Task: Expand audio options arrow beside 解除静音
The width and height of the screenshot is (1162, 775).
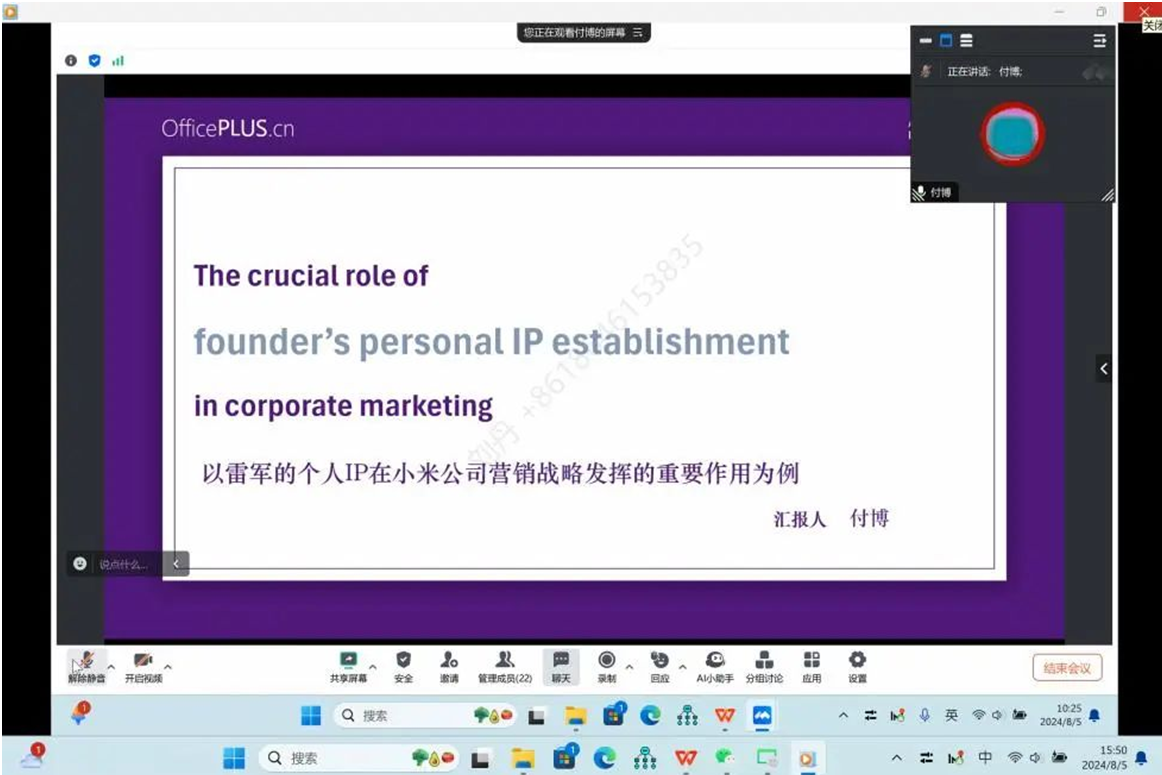Action: (x=111, y=667)
